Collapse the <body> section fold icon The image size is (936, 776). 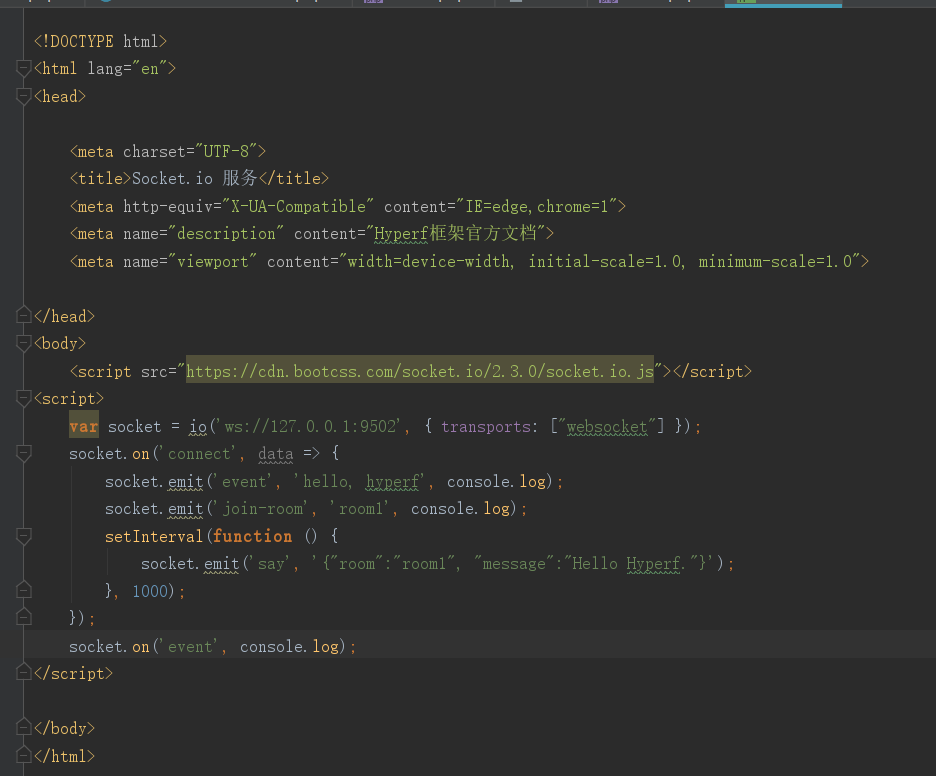(x=23, y=343)
